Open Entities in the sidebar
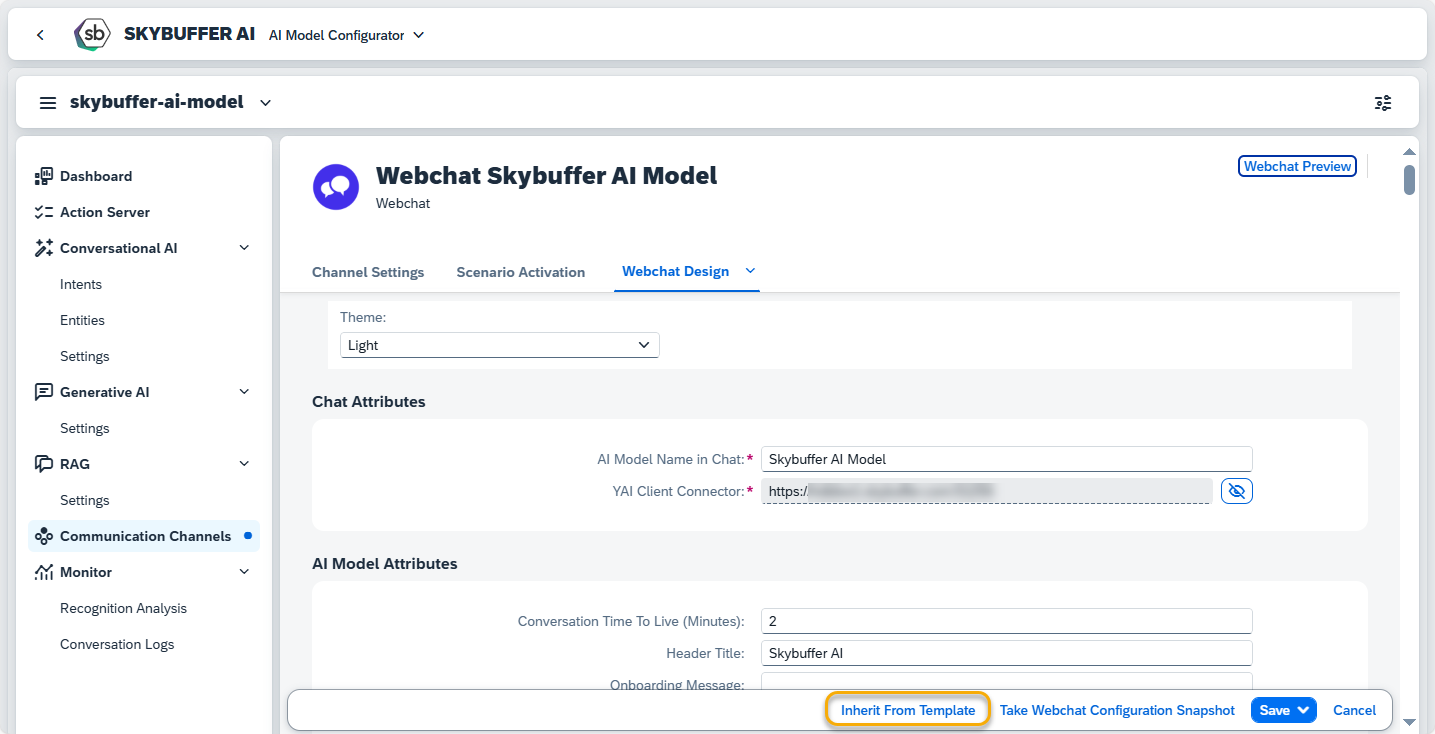1435x734 pixels. [82, 320]
